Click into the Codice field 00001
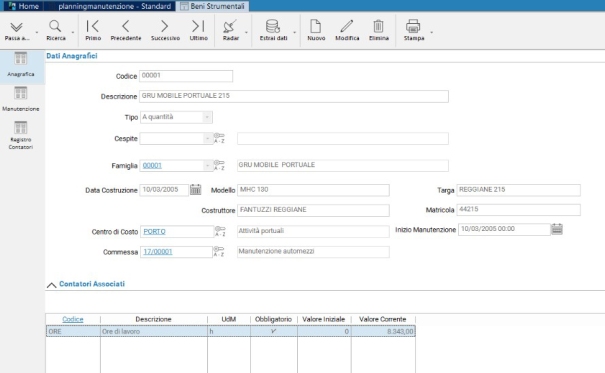 [186, 76]
